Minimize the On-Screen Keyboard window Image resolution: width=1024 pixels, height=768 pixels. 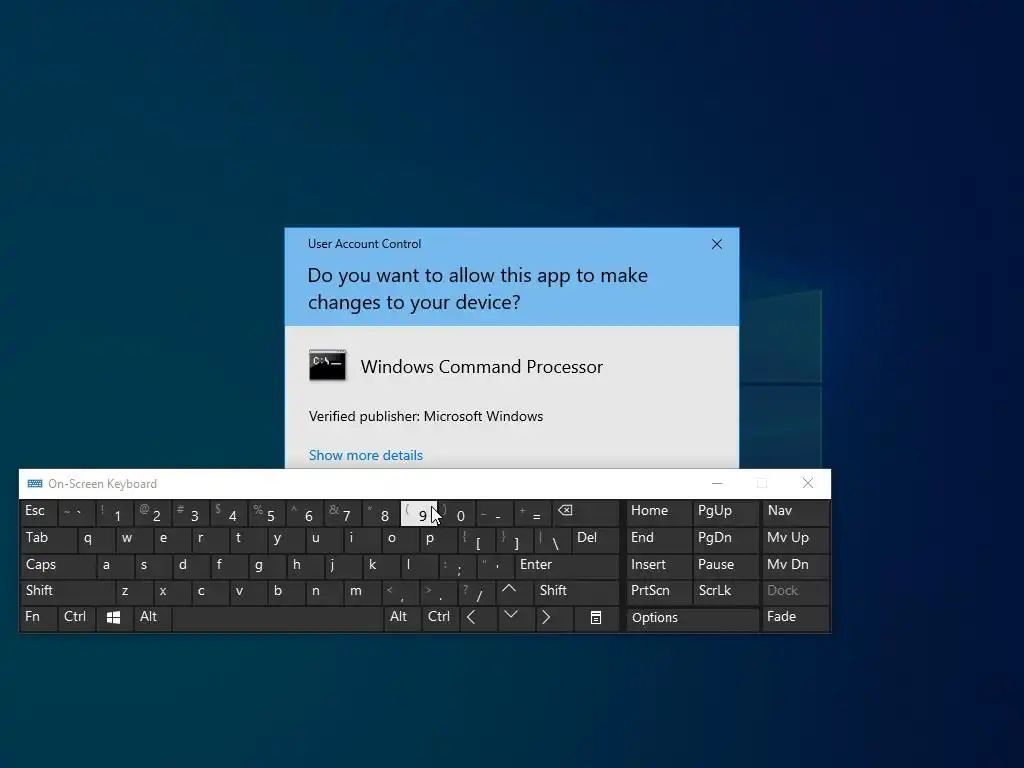[x=717, y=483]
